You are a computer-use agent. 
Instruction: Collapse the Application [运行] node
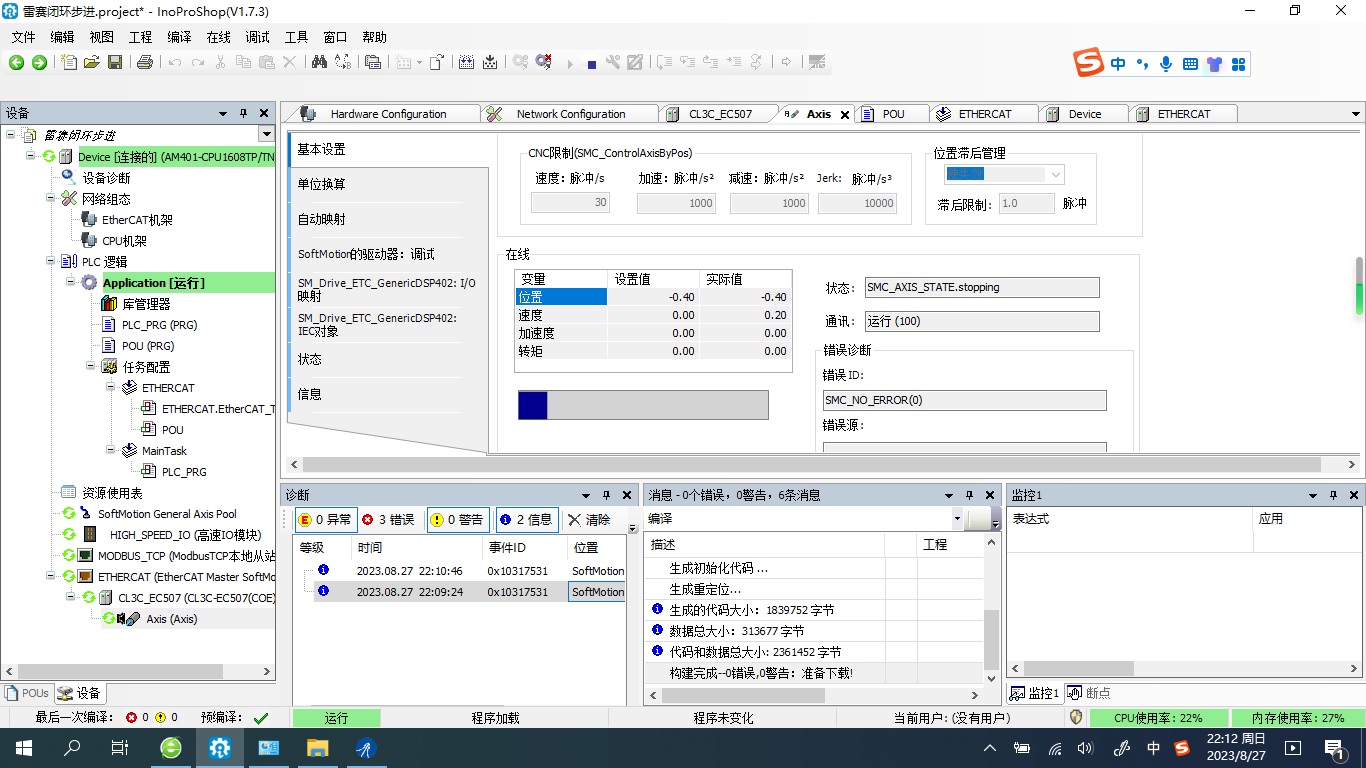tap(71, 283)
